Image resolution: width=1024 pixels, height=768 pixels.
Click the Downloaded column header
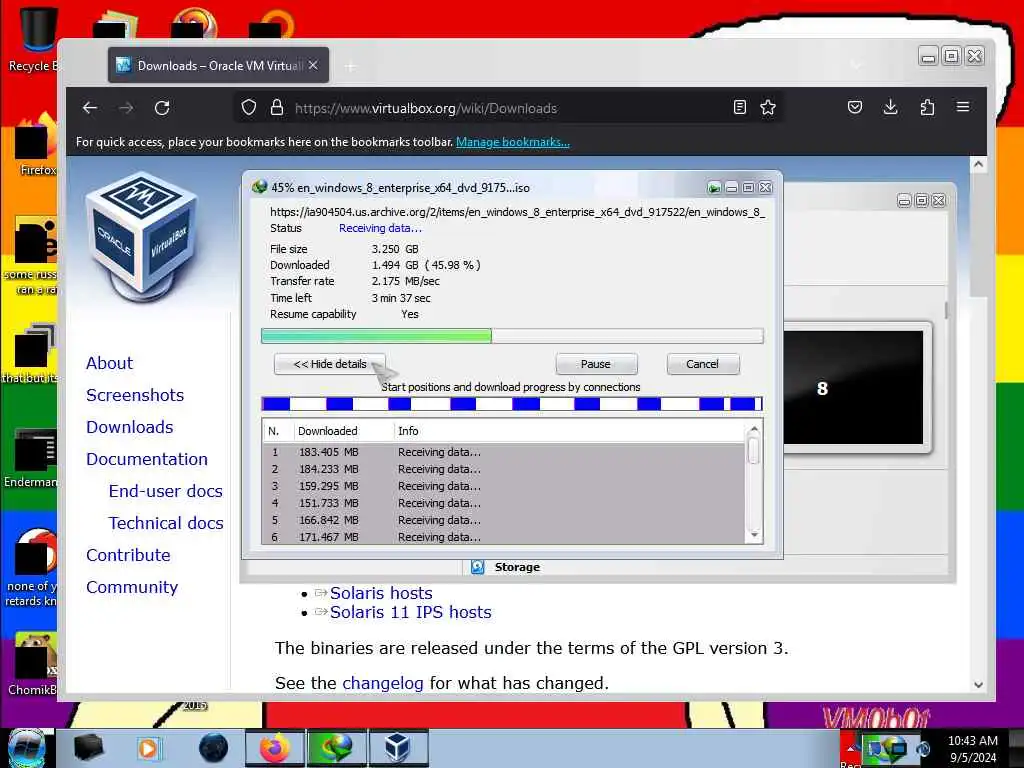pos(344,431)
